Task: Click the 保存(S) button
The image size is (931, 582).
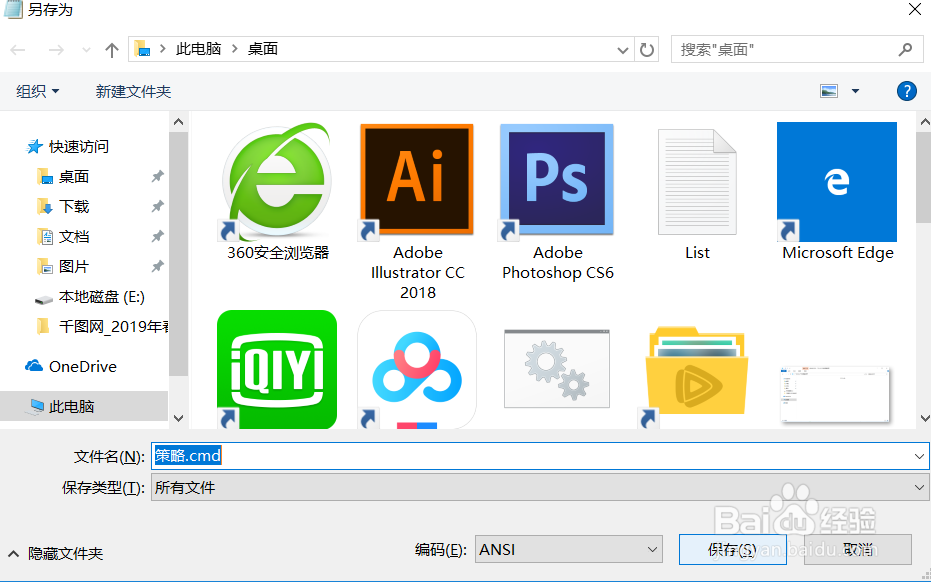Action: 733,549
